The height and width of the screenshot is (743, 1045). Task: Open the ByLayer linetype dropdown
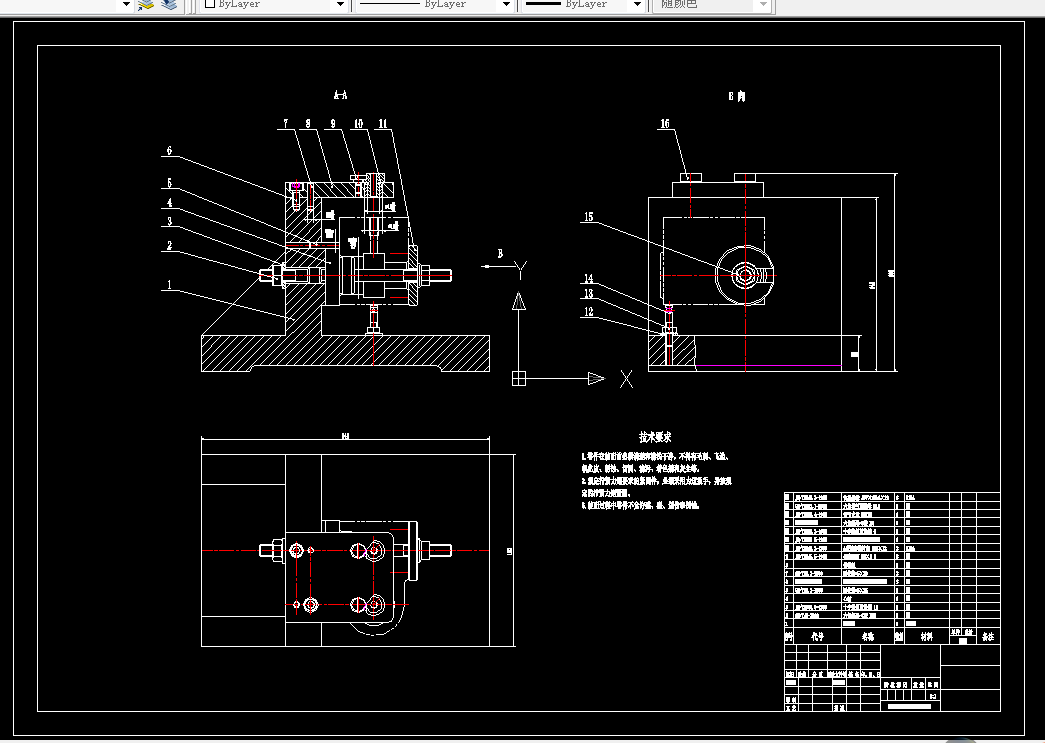[506, 5]
